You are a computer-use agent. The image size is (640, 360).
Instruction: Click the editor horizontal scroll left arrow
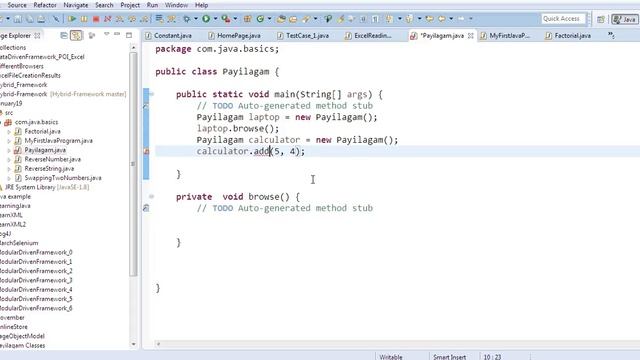(x=158, y=344)
